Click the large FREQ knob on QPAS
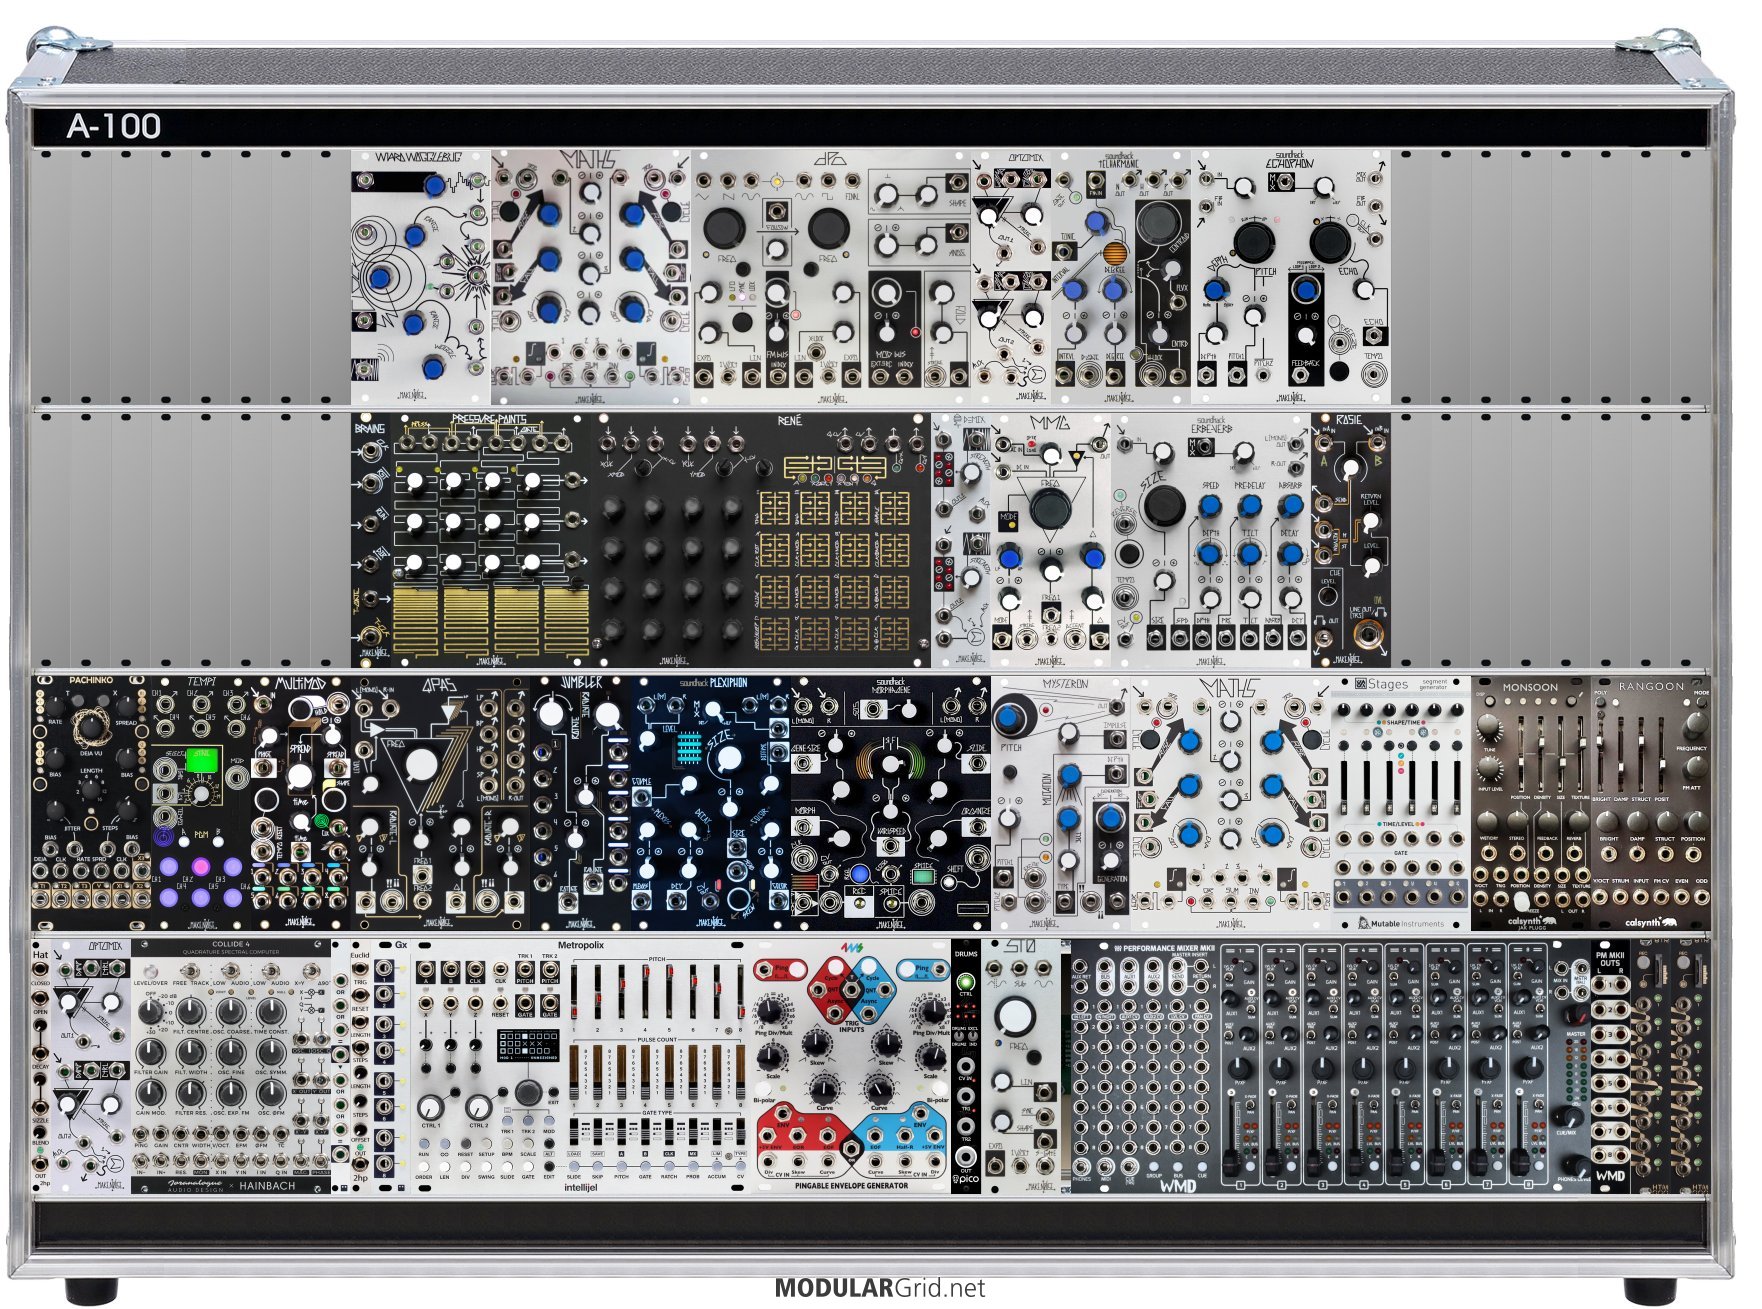The width and height of the screenshot is (1762, 1309). click(422, 766)
